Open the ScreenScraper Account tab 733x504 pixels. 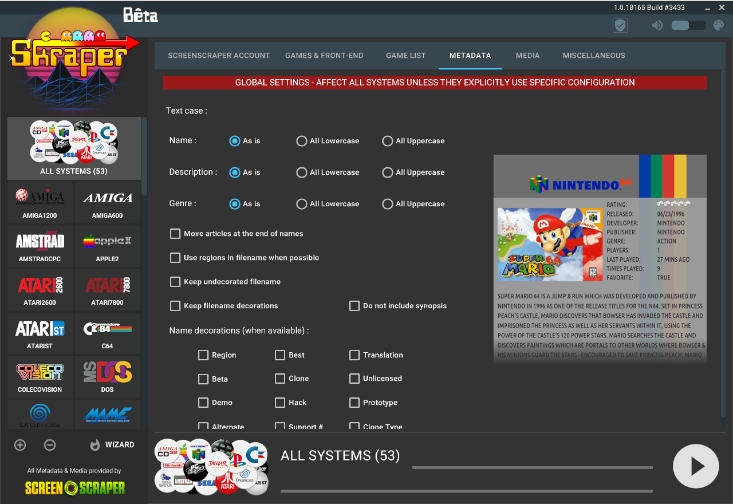click(219, 55)
